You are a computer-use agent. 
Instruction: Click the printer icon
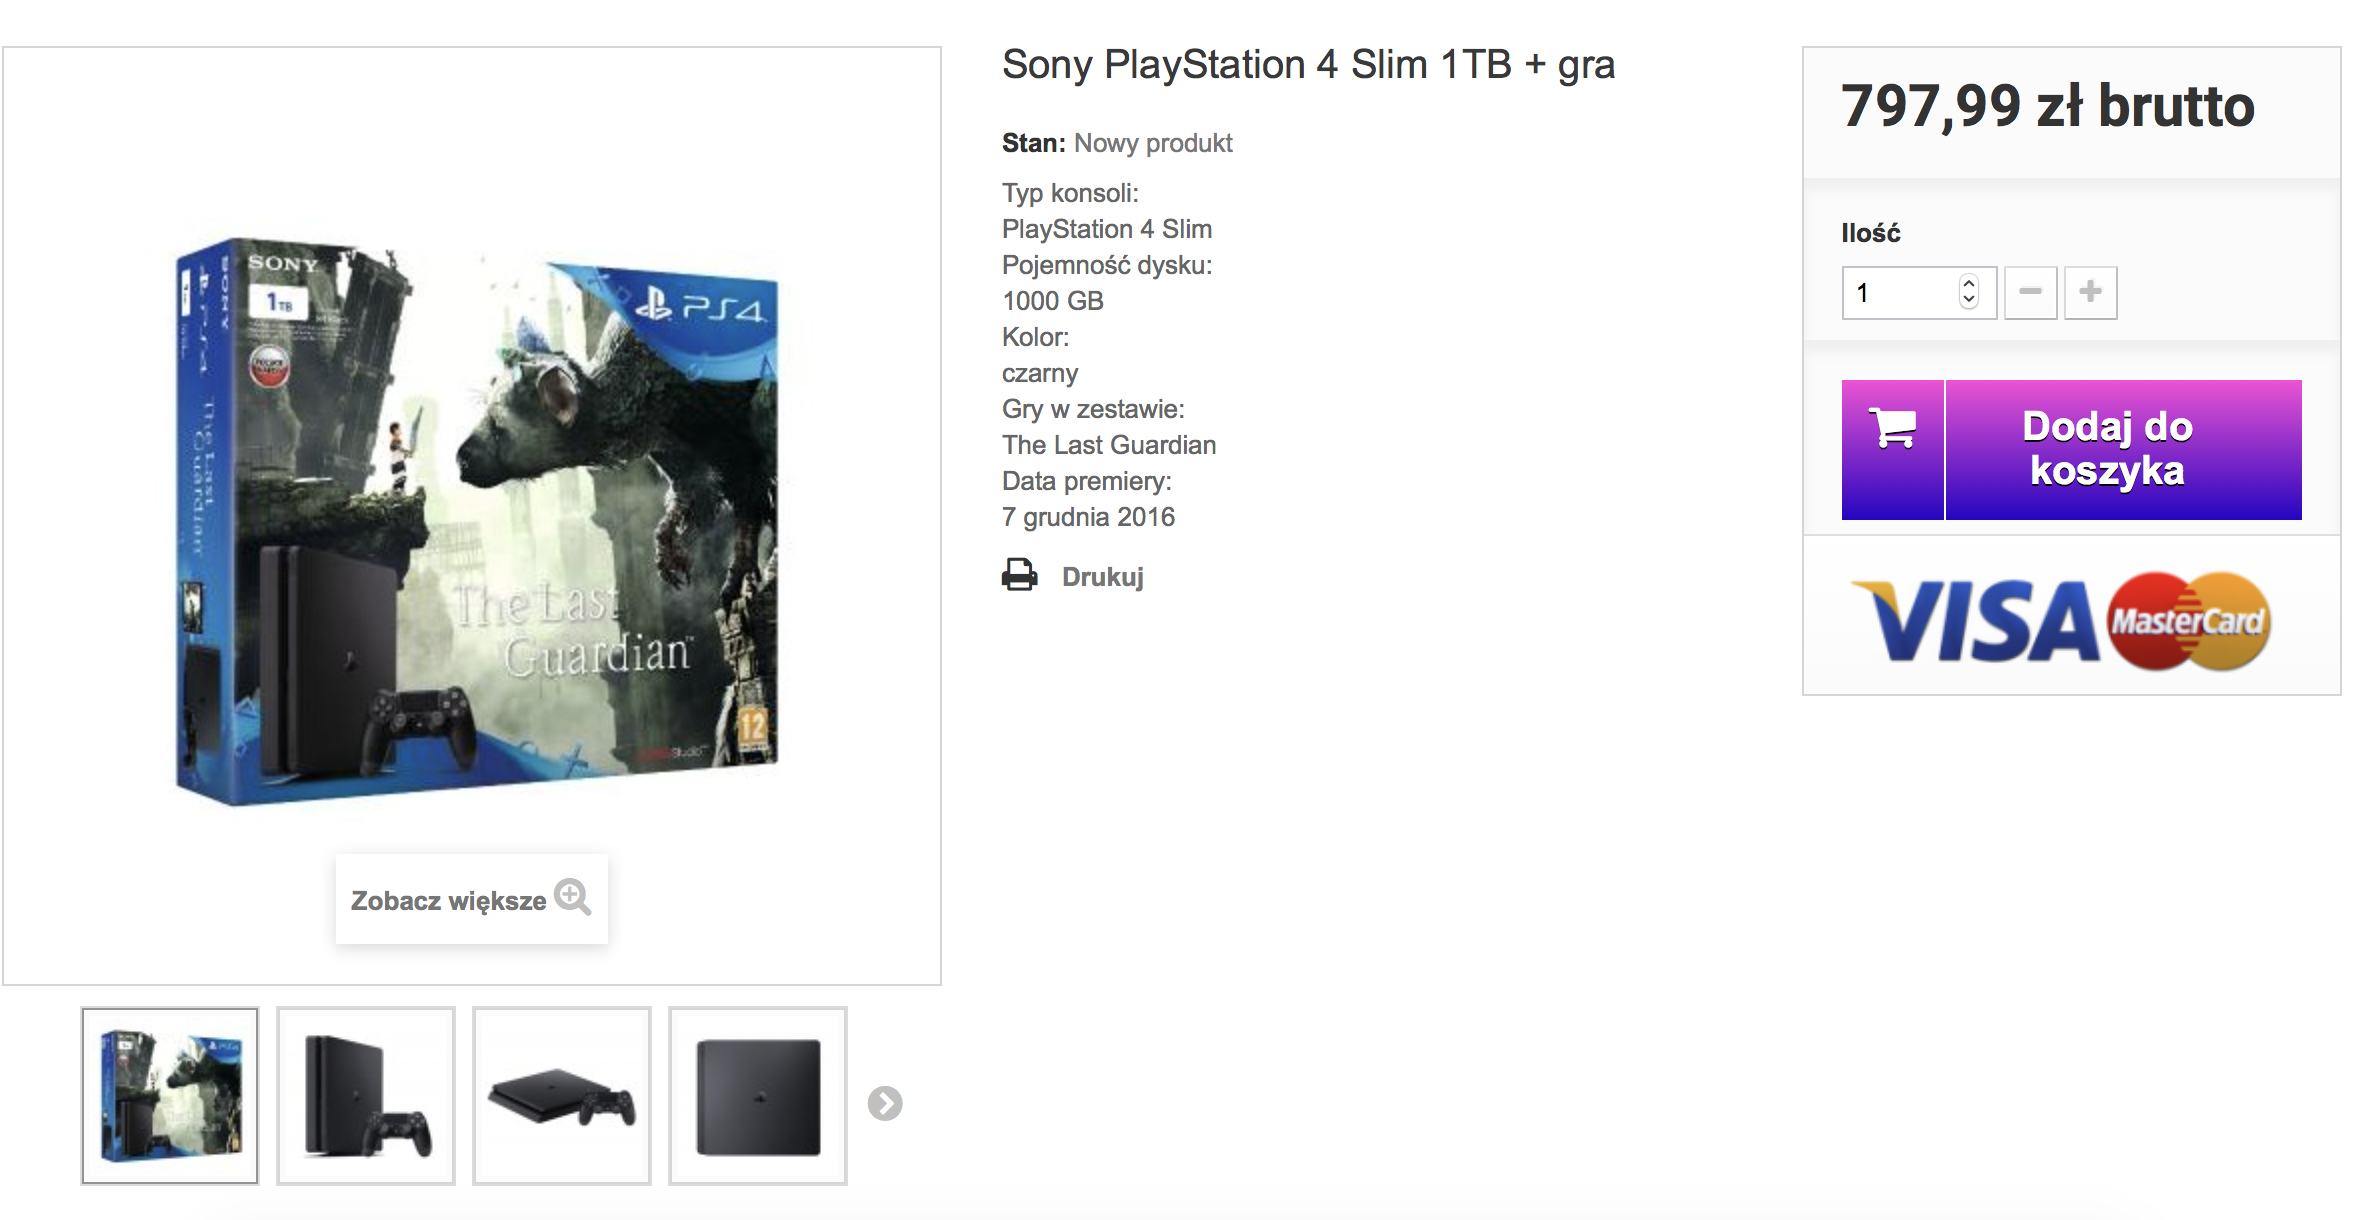[1019, 575]
